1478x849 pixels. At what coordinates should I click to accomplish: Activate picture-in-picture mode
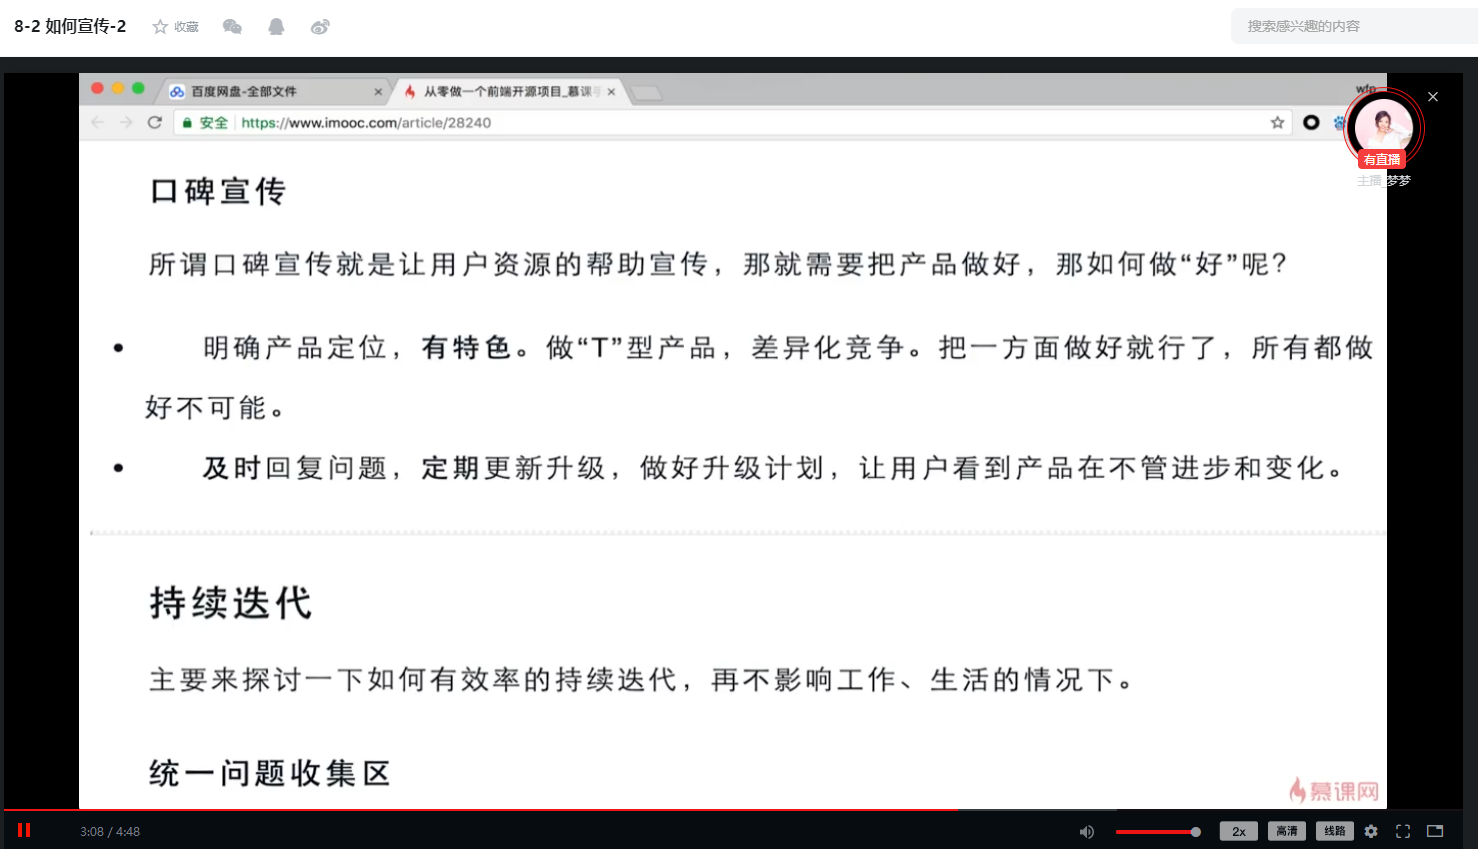pyautogui.click(x=1437, y=831)
